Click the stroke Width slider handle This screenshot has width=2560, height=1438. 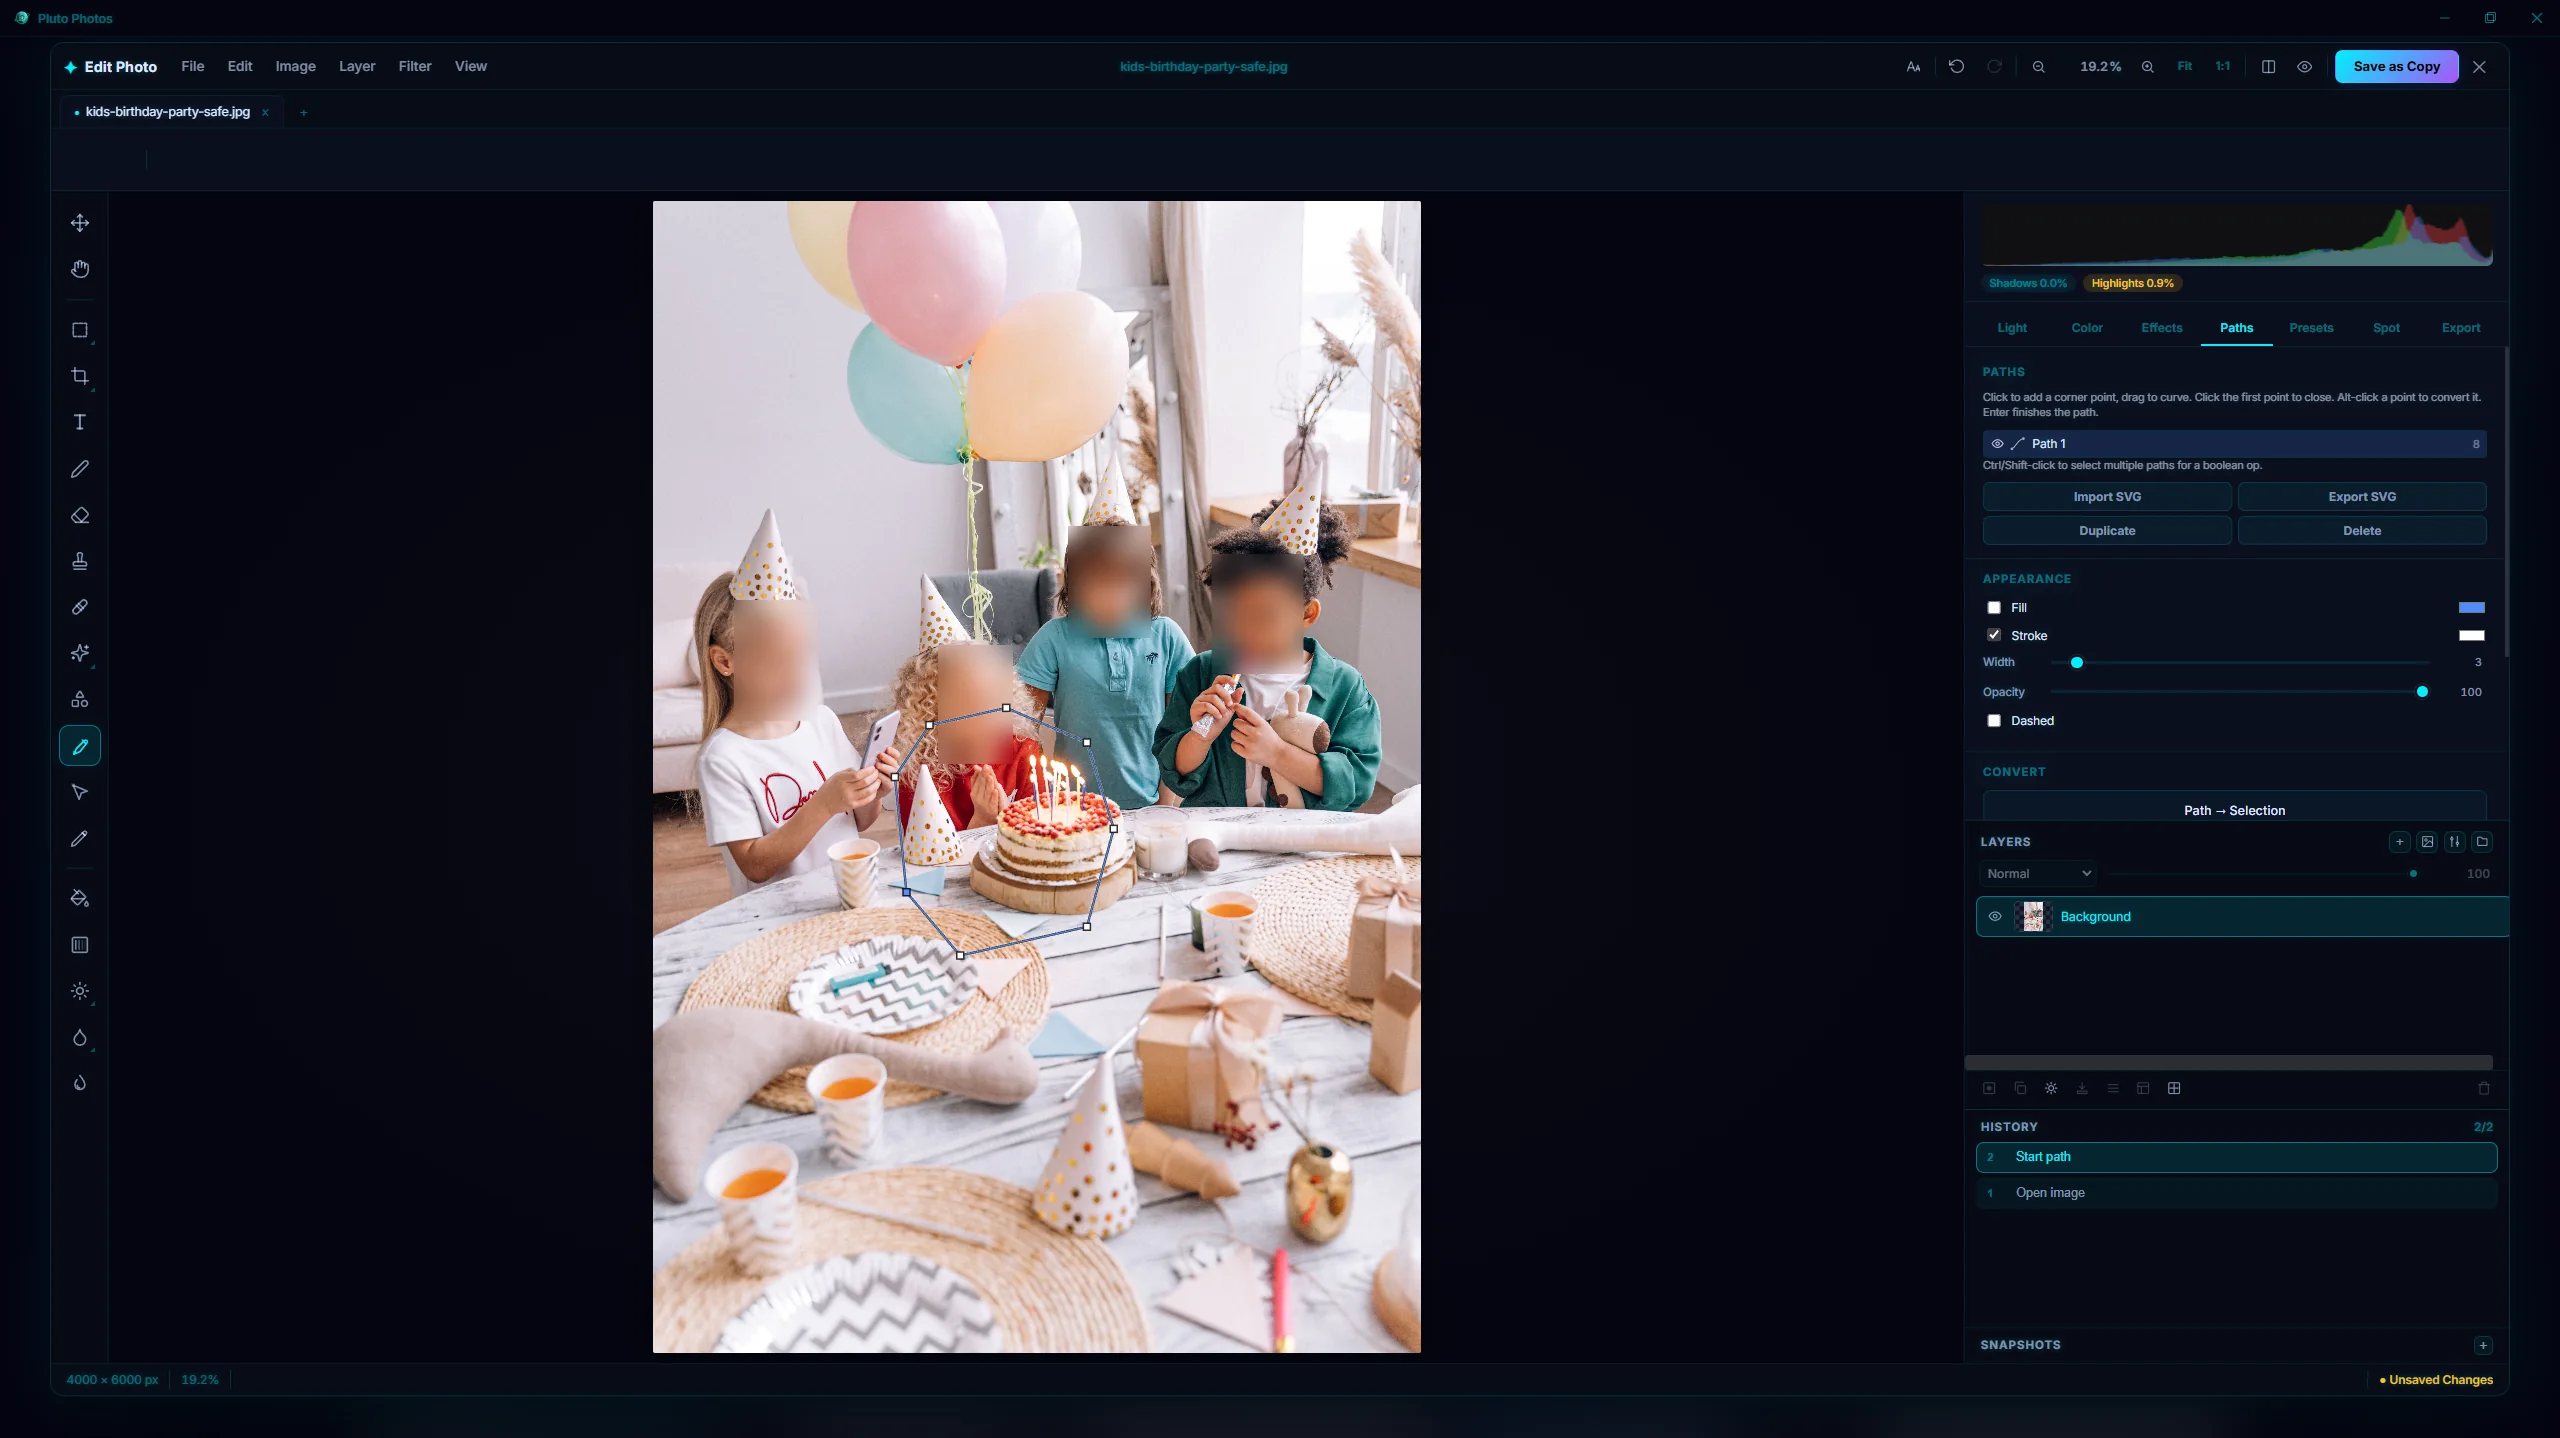click(2077, 662)
